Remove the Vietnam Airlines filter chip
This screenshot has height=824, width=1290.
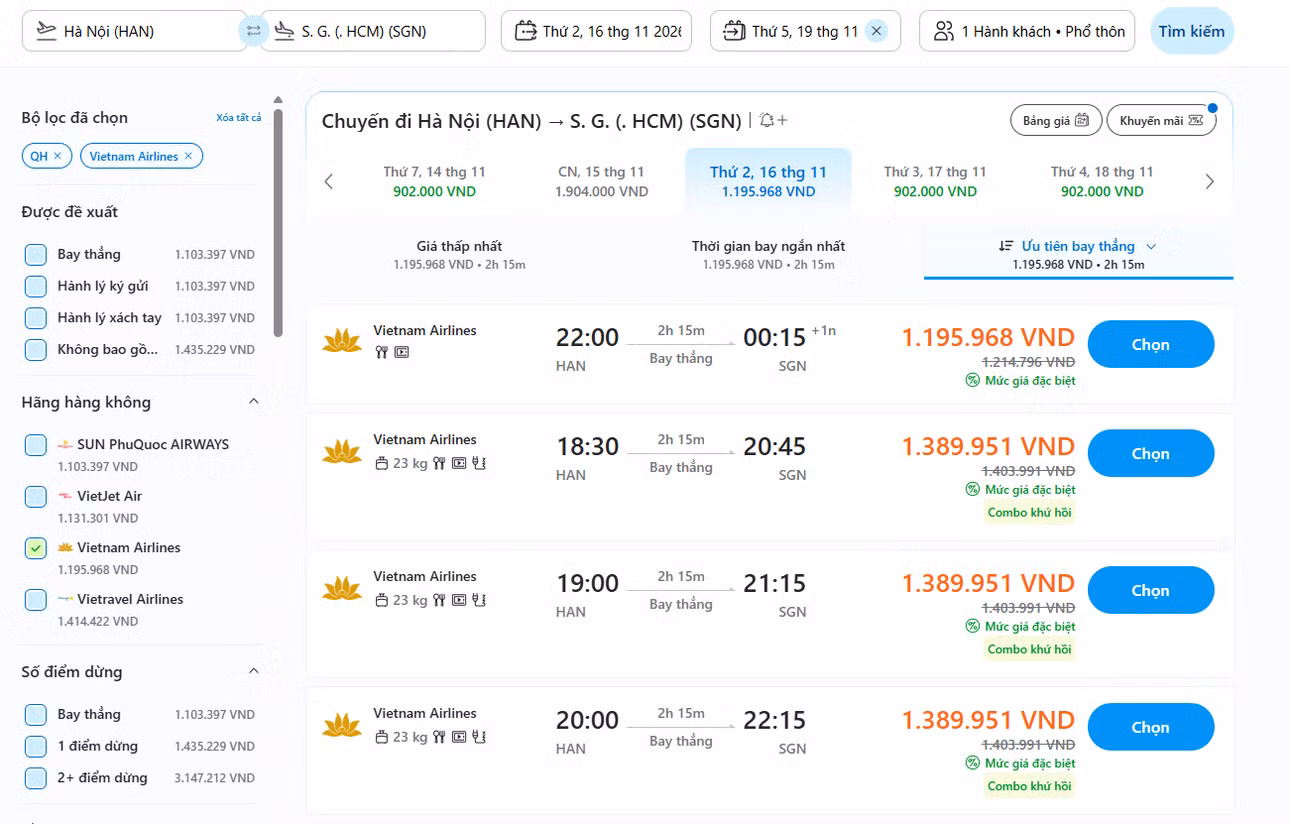pos(188,156)
